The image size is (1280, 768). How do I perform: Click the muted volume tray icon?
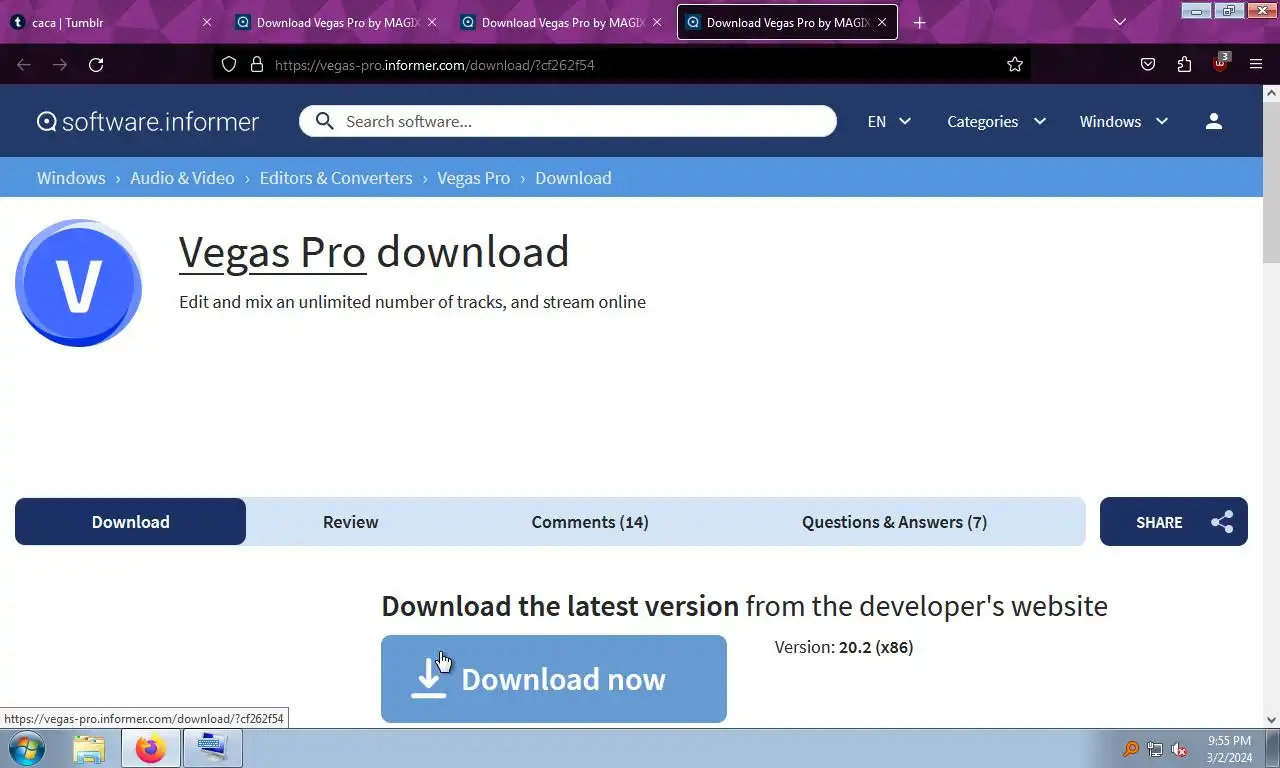1180,749
